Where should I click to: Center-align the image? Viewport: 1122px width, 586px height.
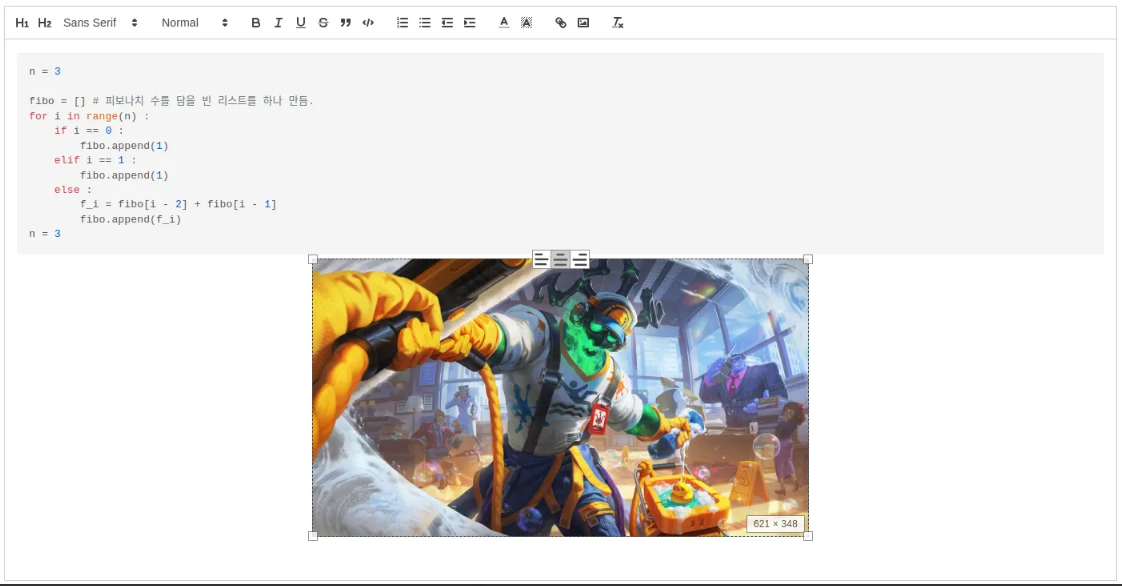(560, 260)
